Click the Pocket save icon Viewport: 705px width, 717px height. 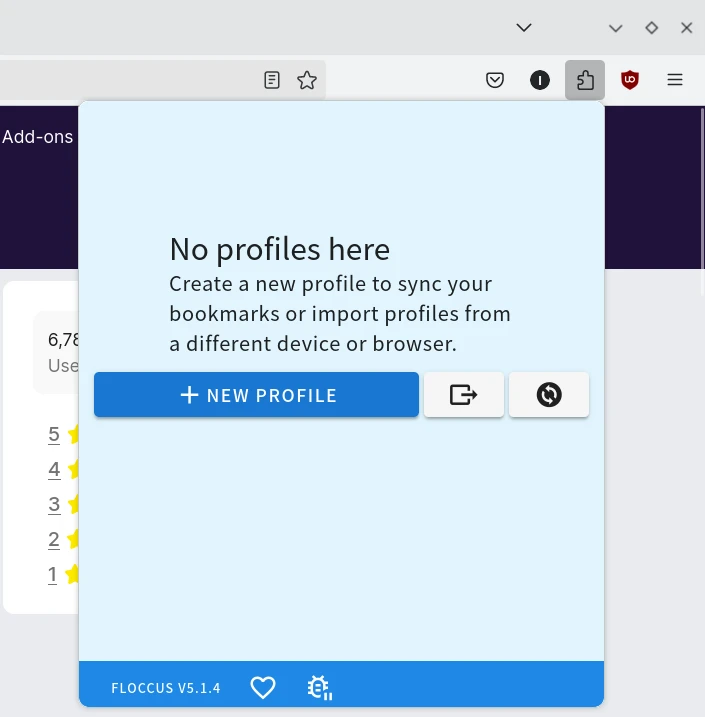pos(495,80)
